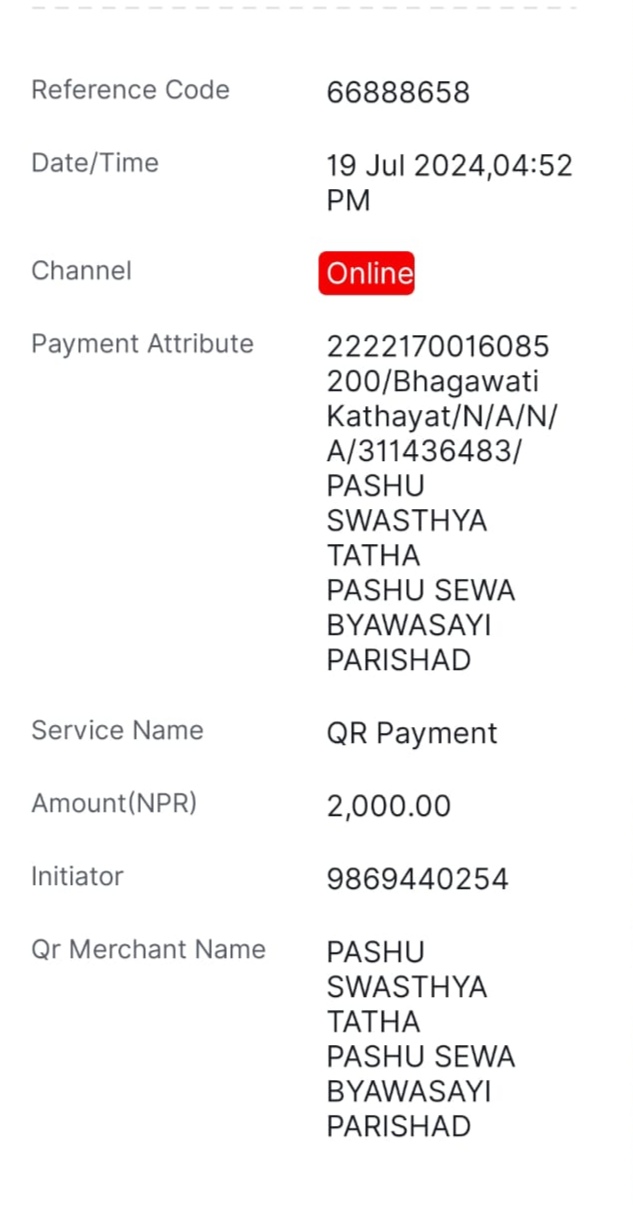
Task: Select payment attribute number 2222170016085
Action: pos(438,347)
